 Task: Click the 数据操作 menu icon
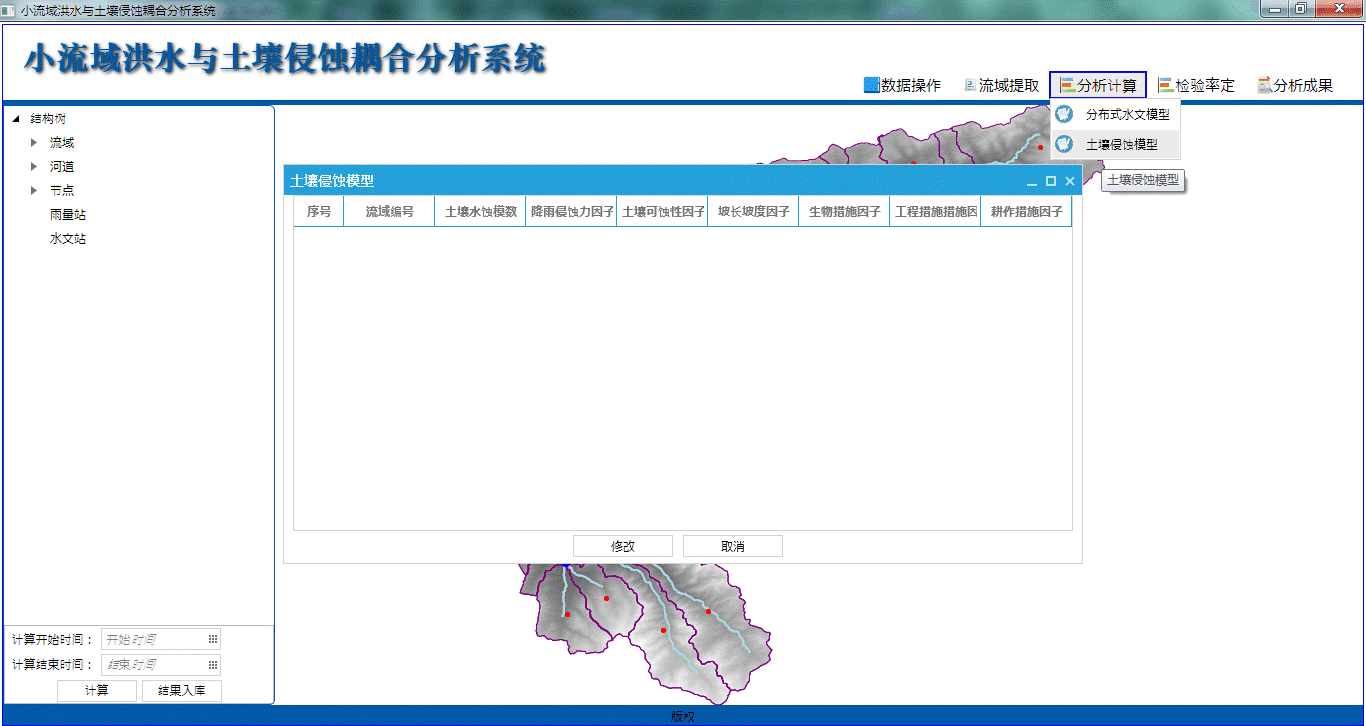tap(871, 85)
